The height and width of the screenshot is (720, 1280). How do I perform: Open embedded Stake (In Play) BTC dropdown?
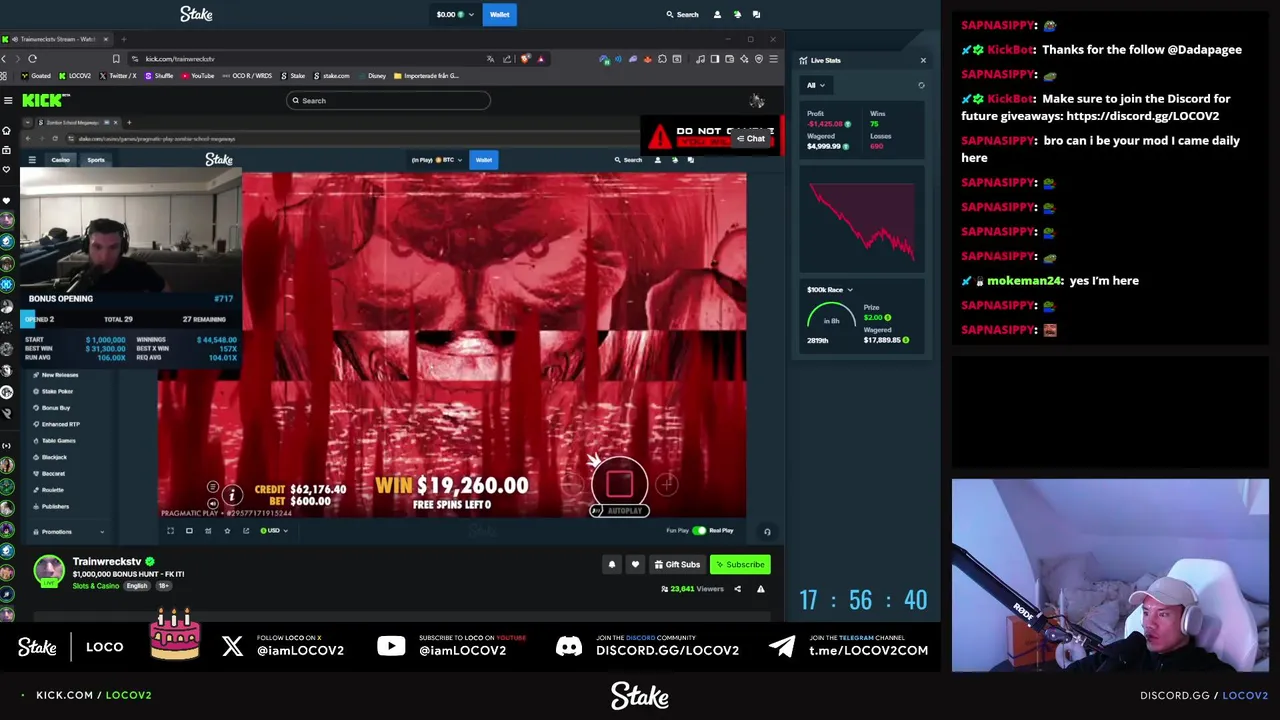[437, 160]
